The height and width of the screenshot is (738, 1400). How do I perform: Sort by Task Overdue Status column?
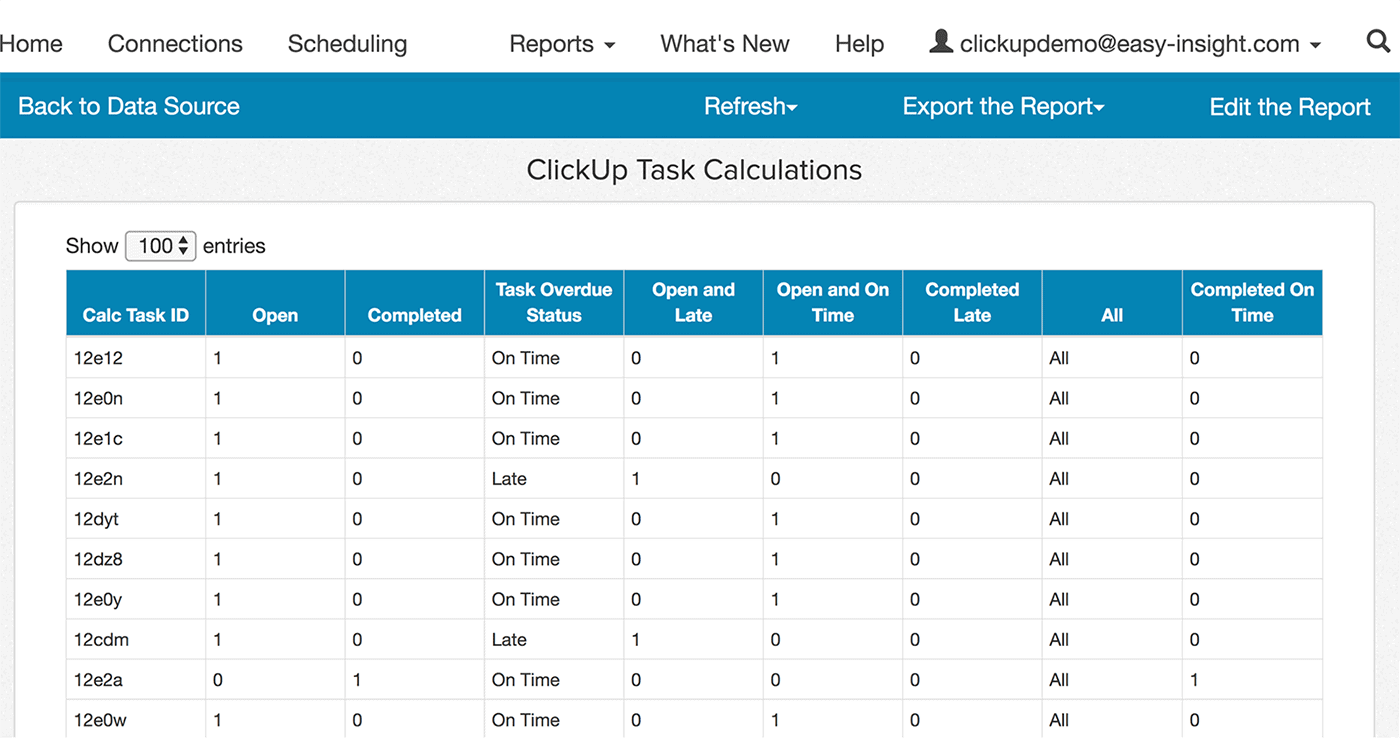554,303
